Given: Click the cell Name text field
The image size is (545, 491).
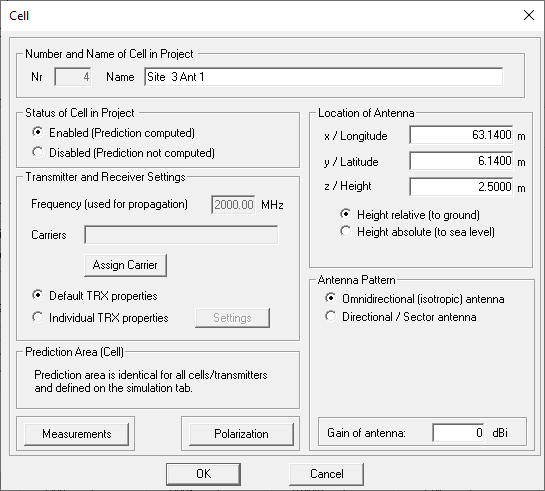Looking at the screenshot, I should pos(324,77).
